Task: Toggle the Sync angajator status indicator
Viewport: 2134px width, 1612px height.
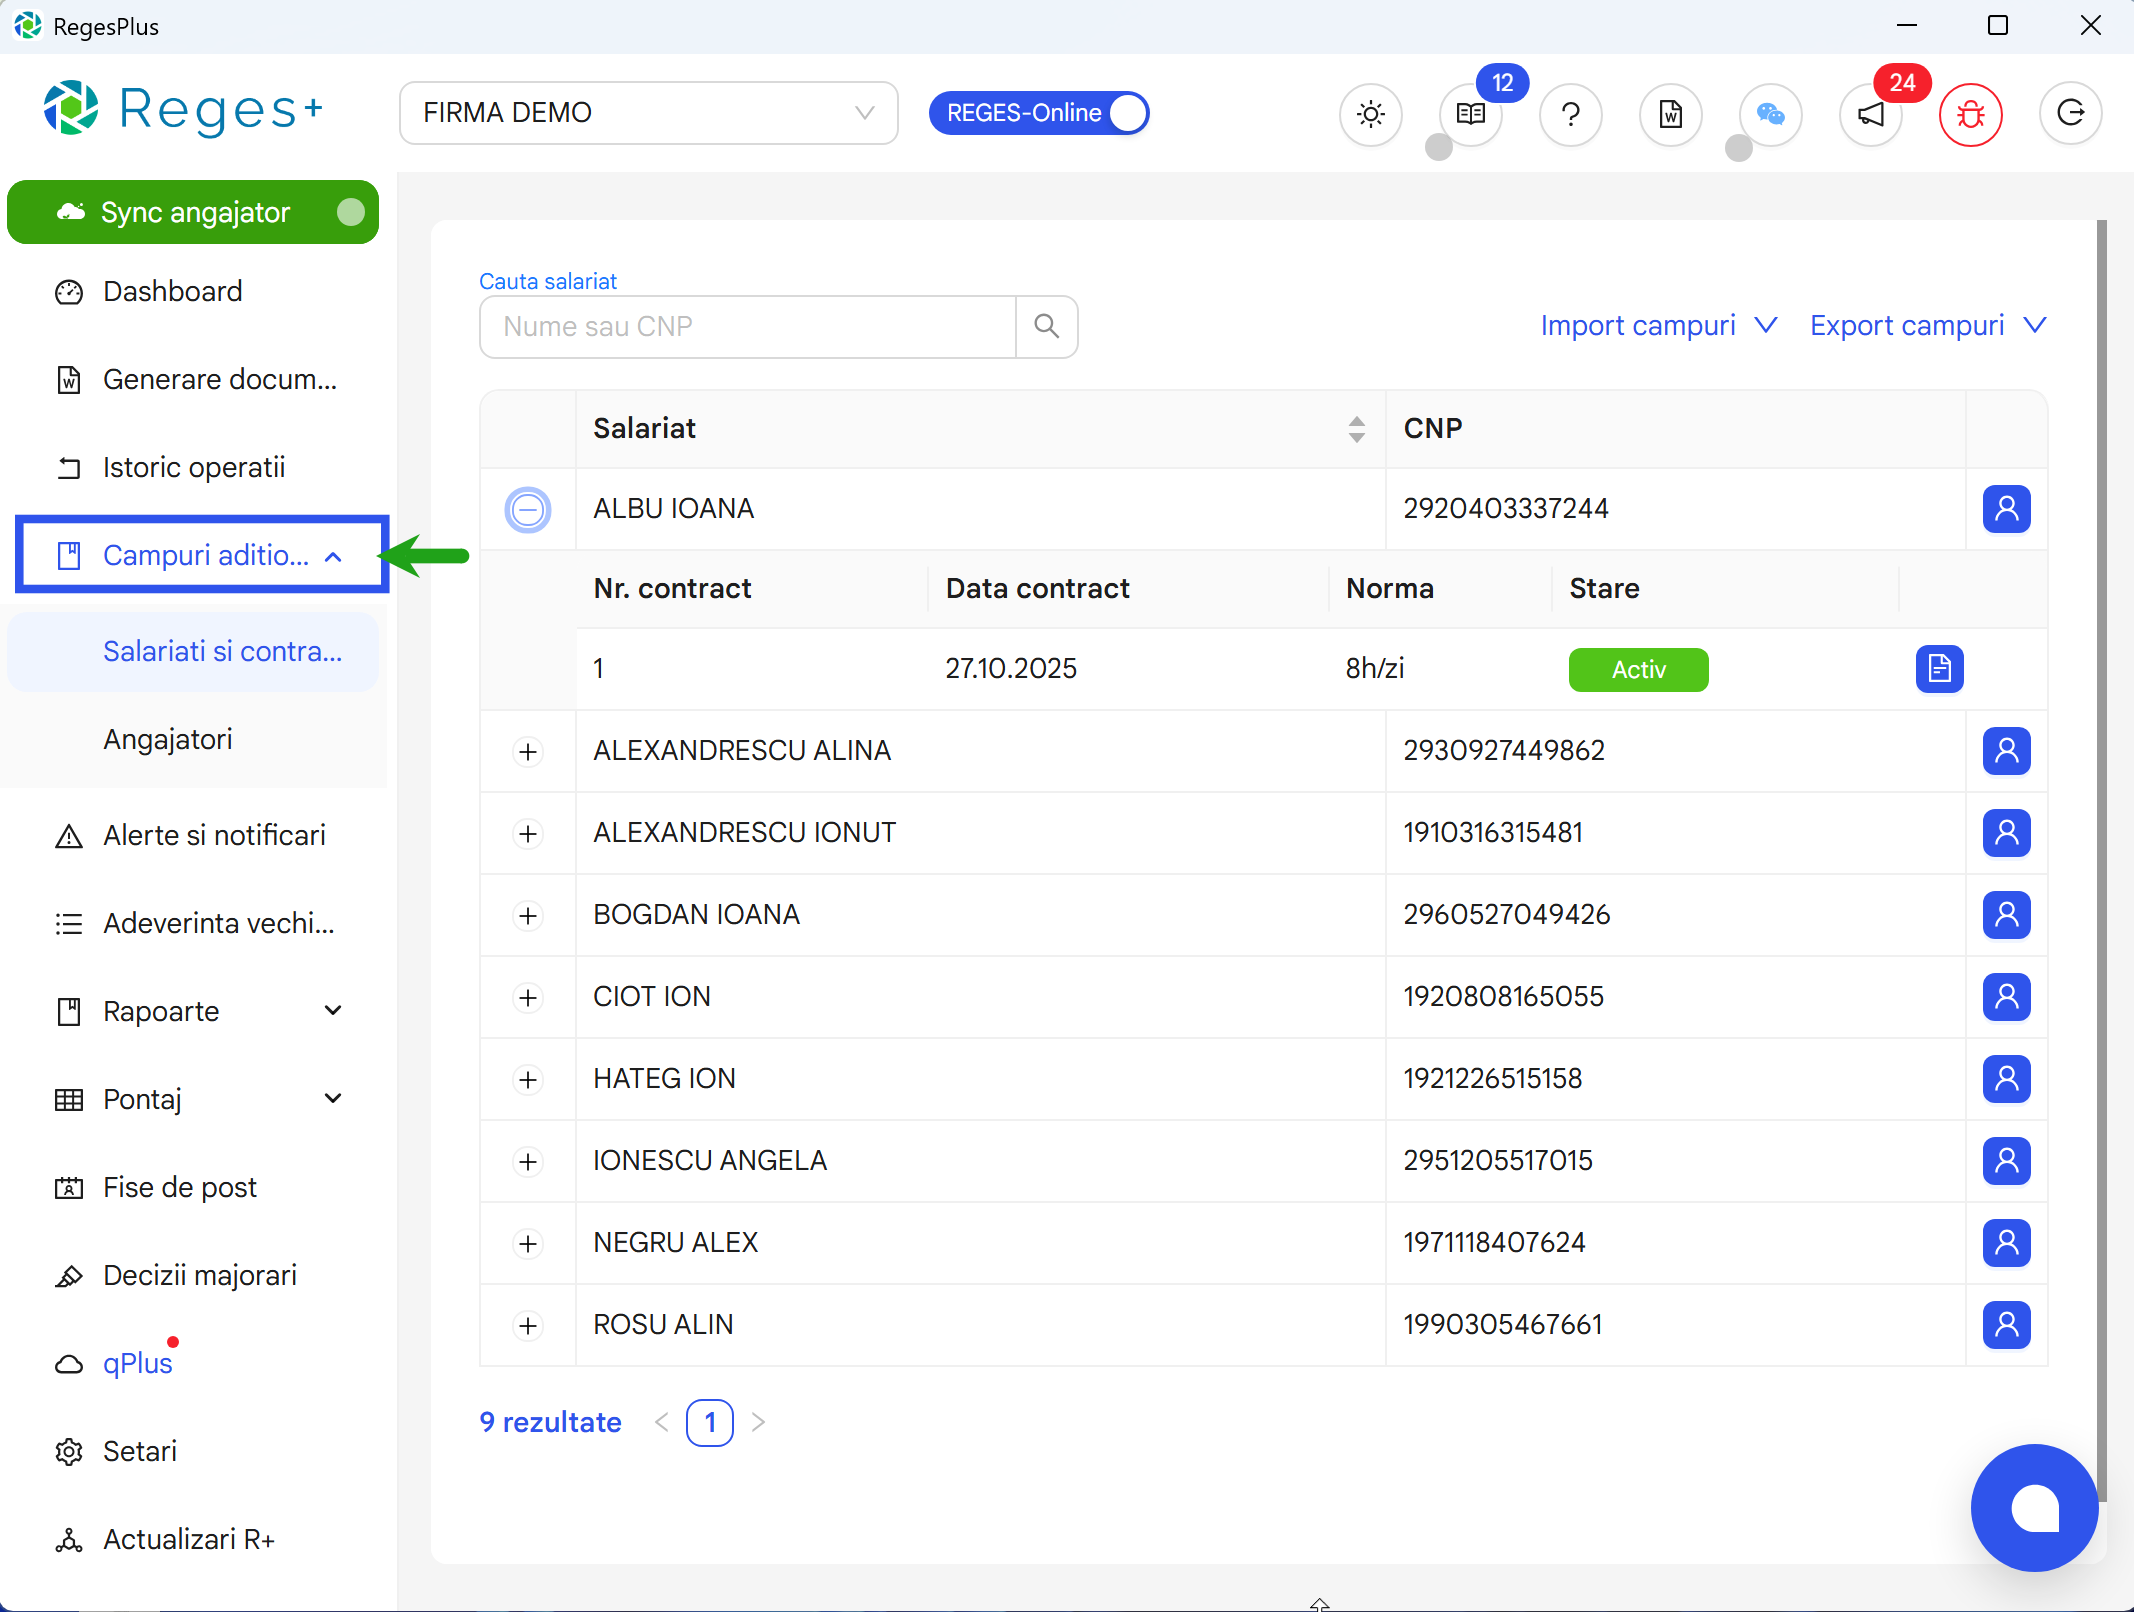Action: (352, 211)
